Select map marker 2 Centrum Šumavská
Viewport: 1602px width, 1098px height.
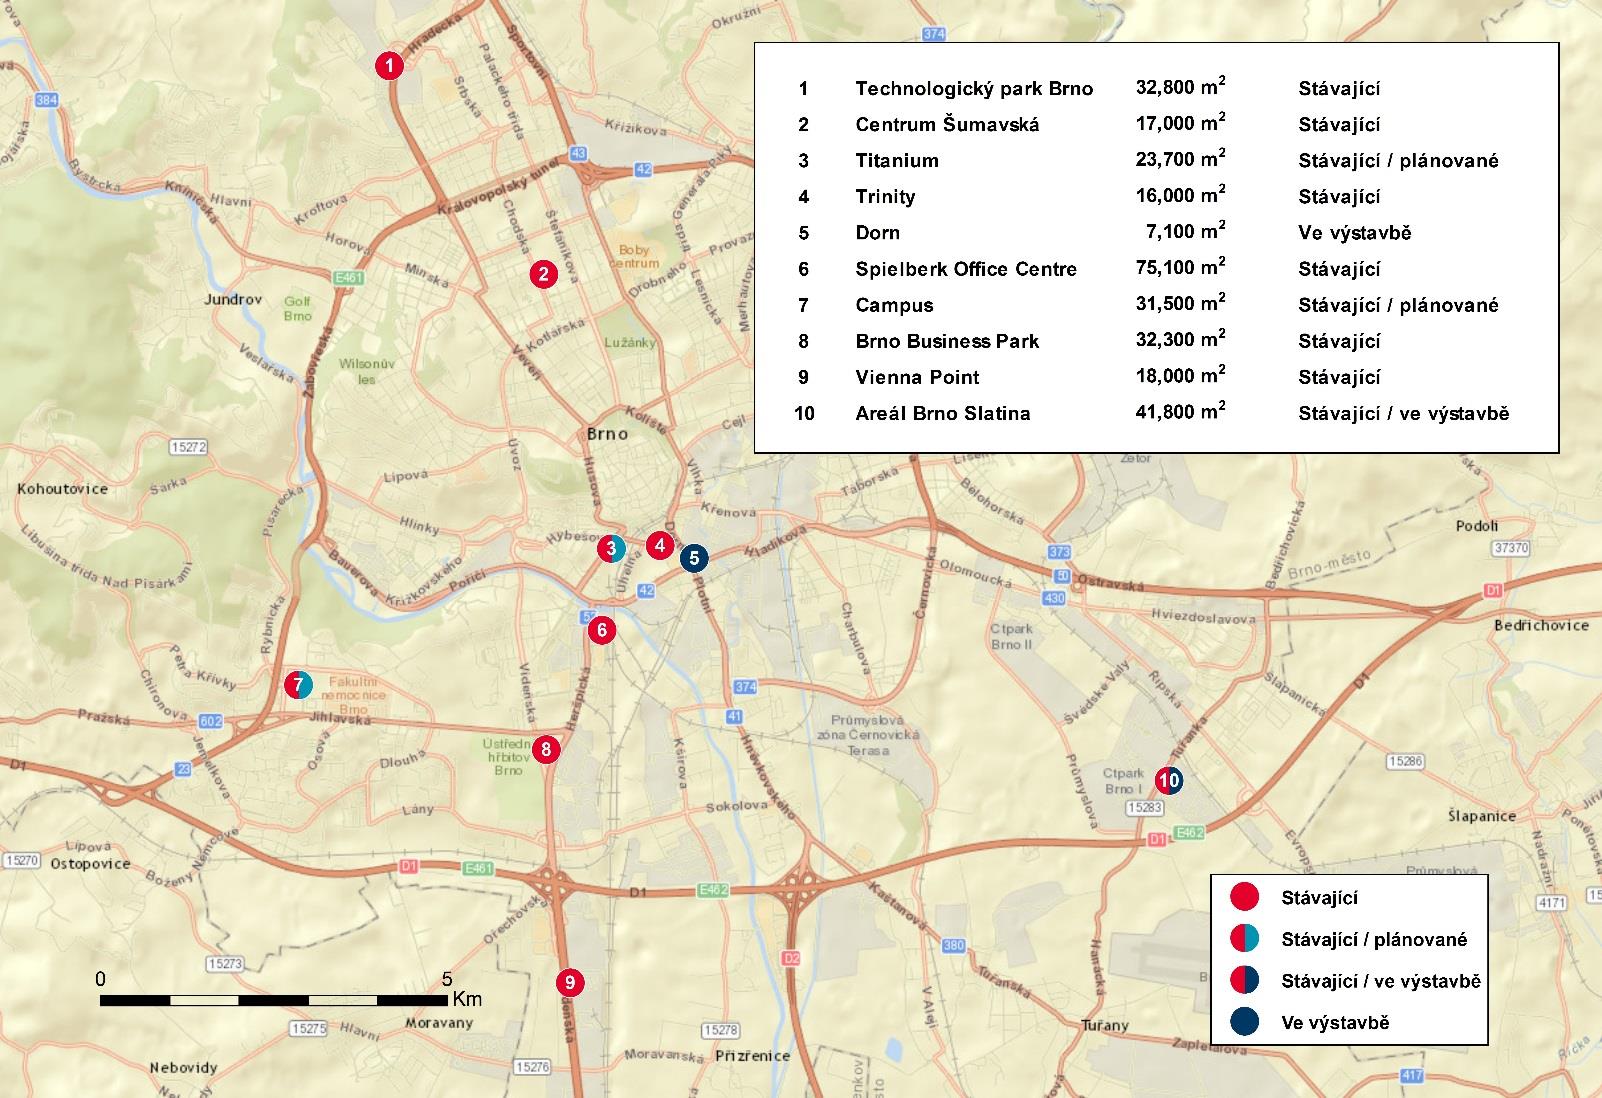point(543,274)
